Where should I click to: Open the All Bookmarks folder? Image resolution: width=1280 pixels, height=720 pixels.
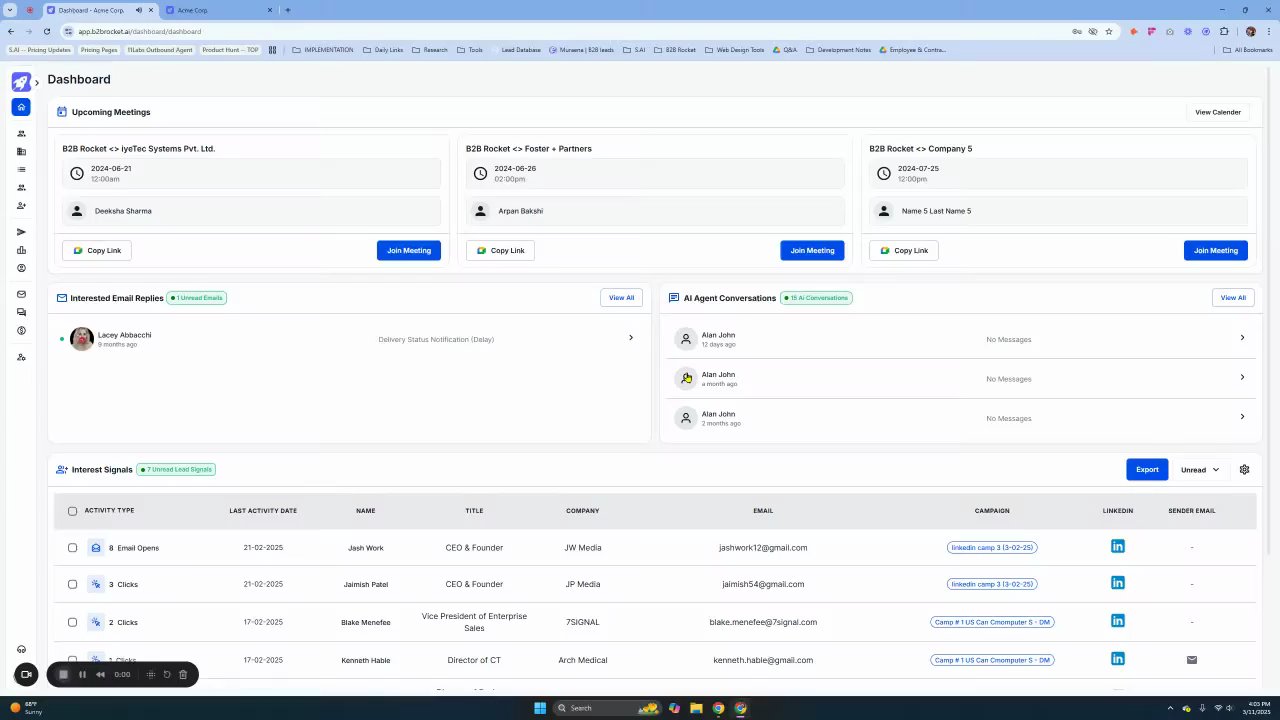point(1247,50)
